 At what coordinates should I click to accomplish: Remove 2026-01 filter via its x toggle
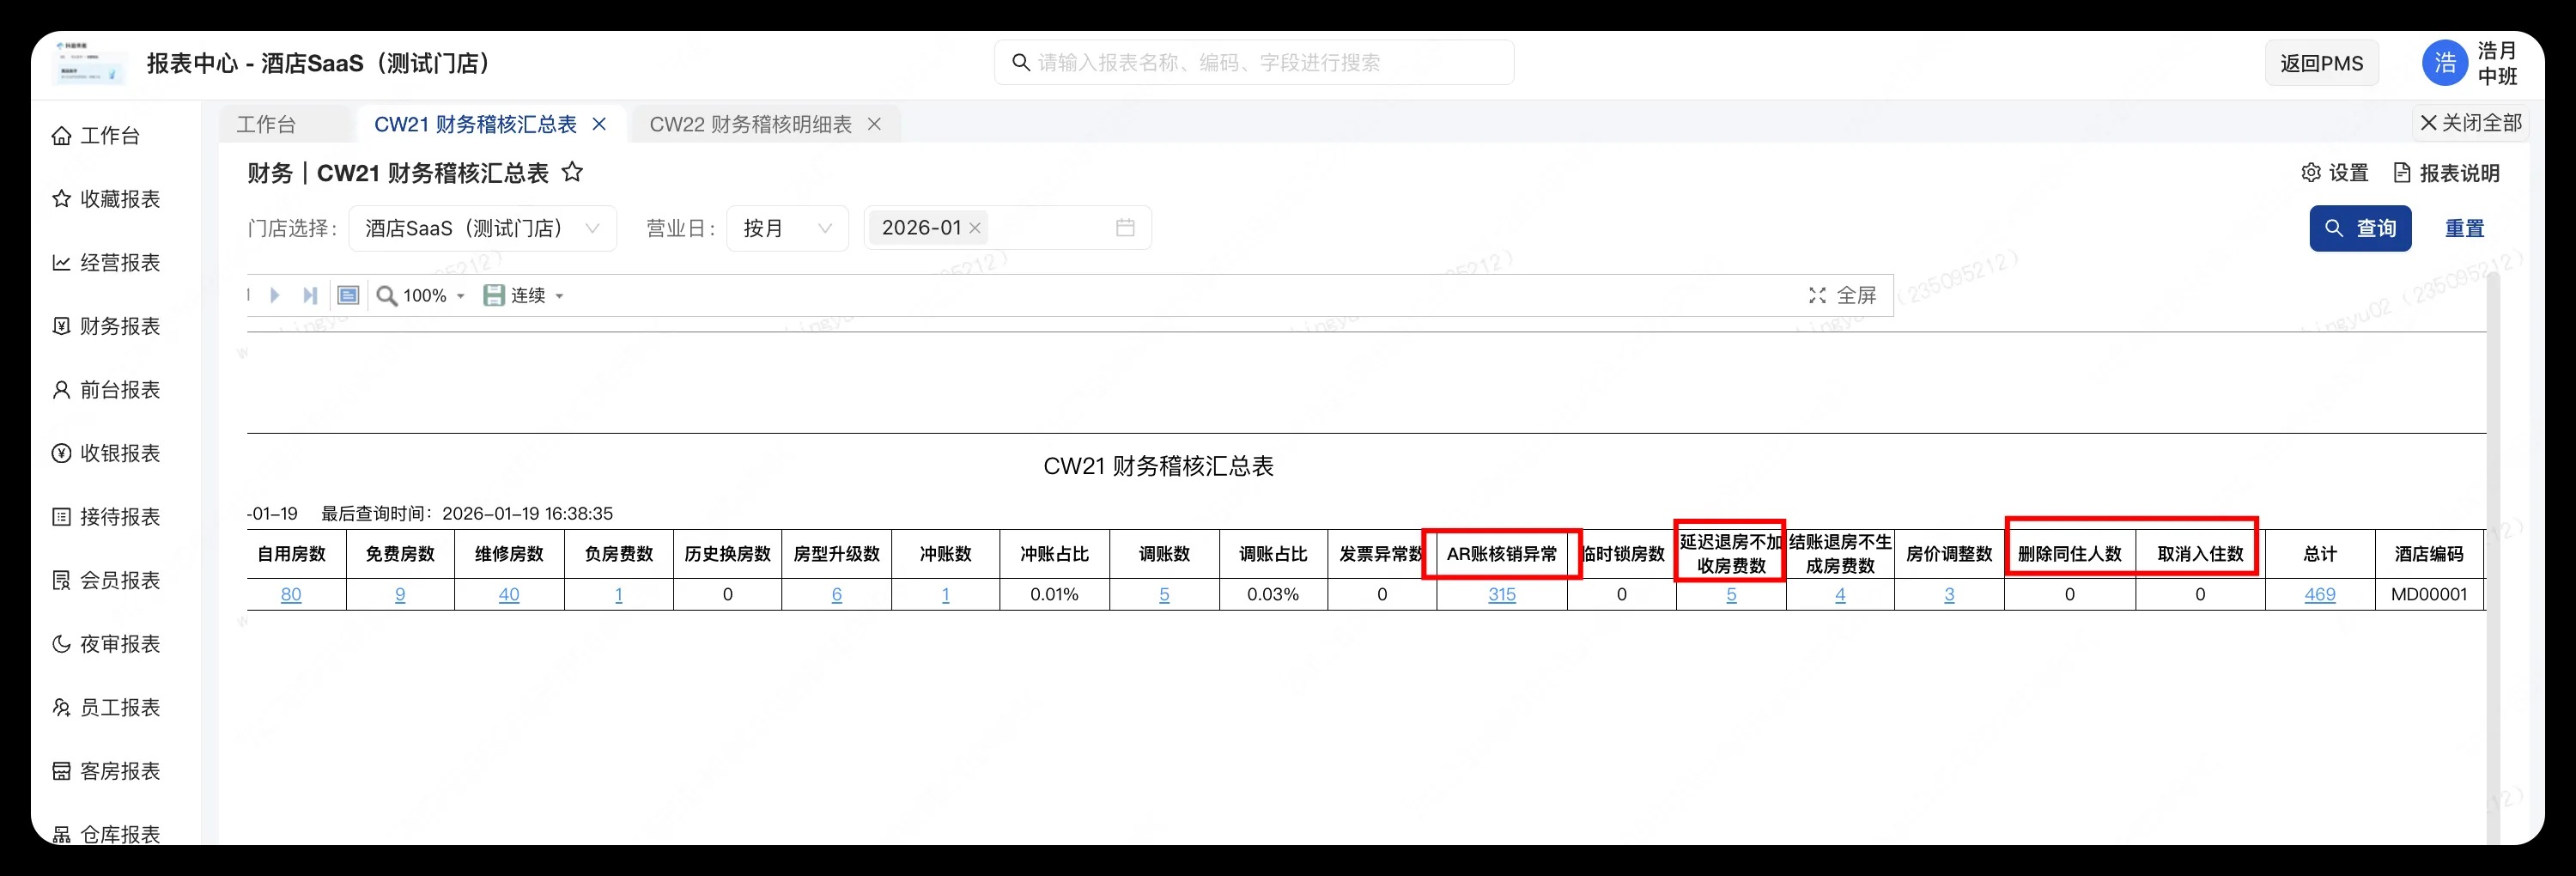click(976, 227)
